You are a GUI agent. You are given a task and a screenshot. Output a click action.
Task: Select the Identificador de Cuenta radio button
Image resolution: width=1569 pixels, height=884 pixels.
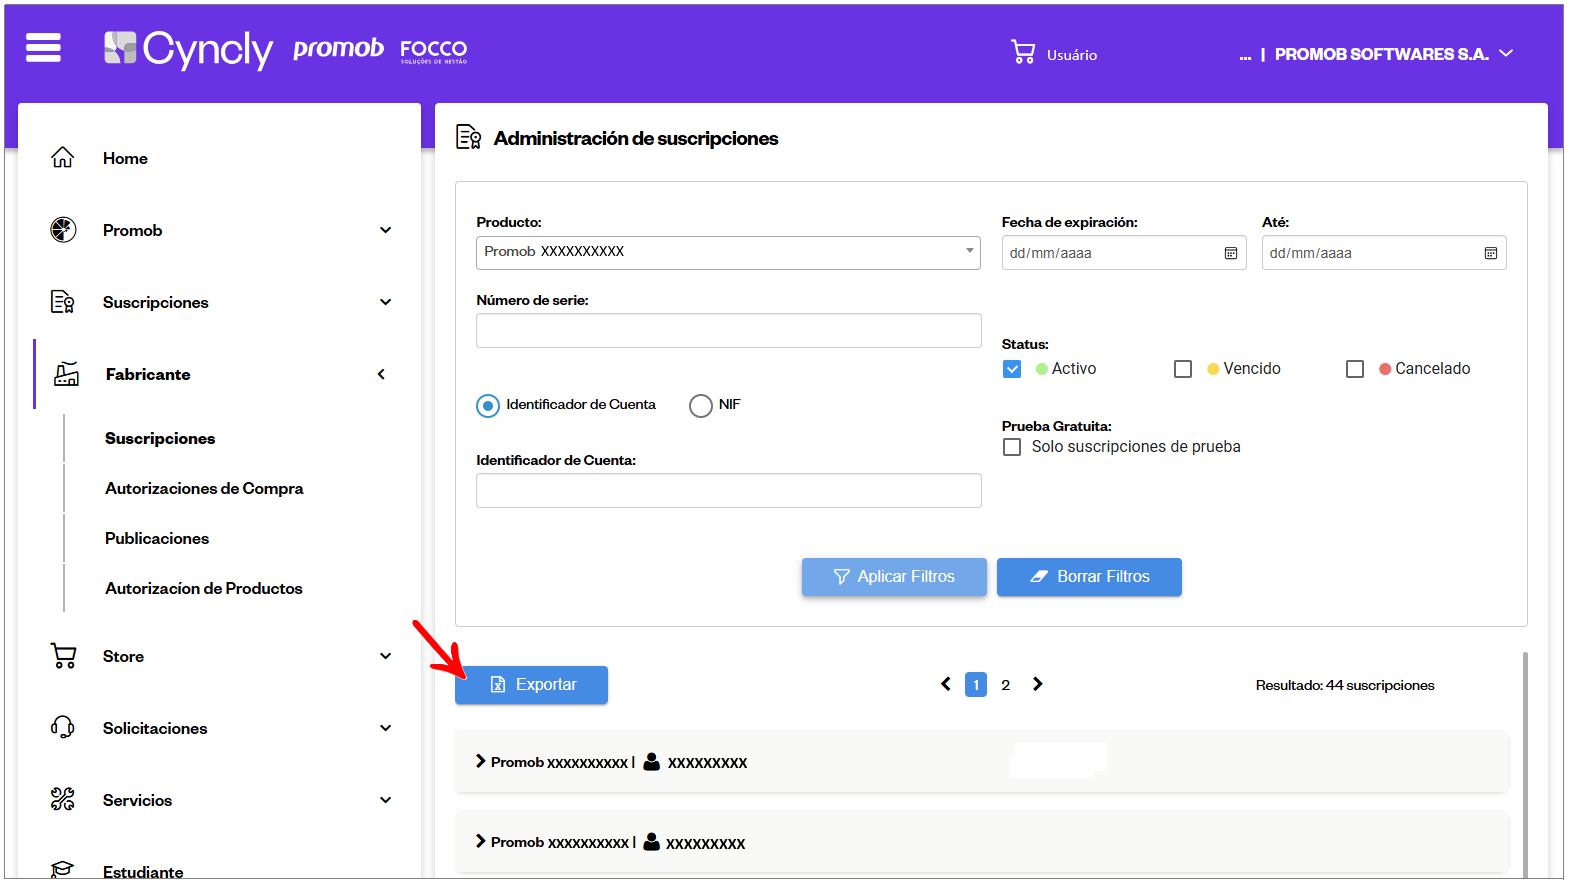pyautogui.click(x=488, y=405)
